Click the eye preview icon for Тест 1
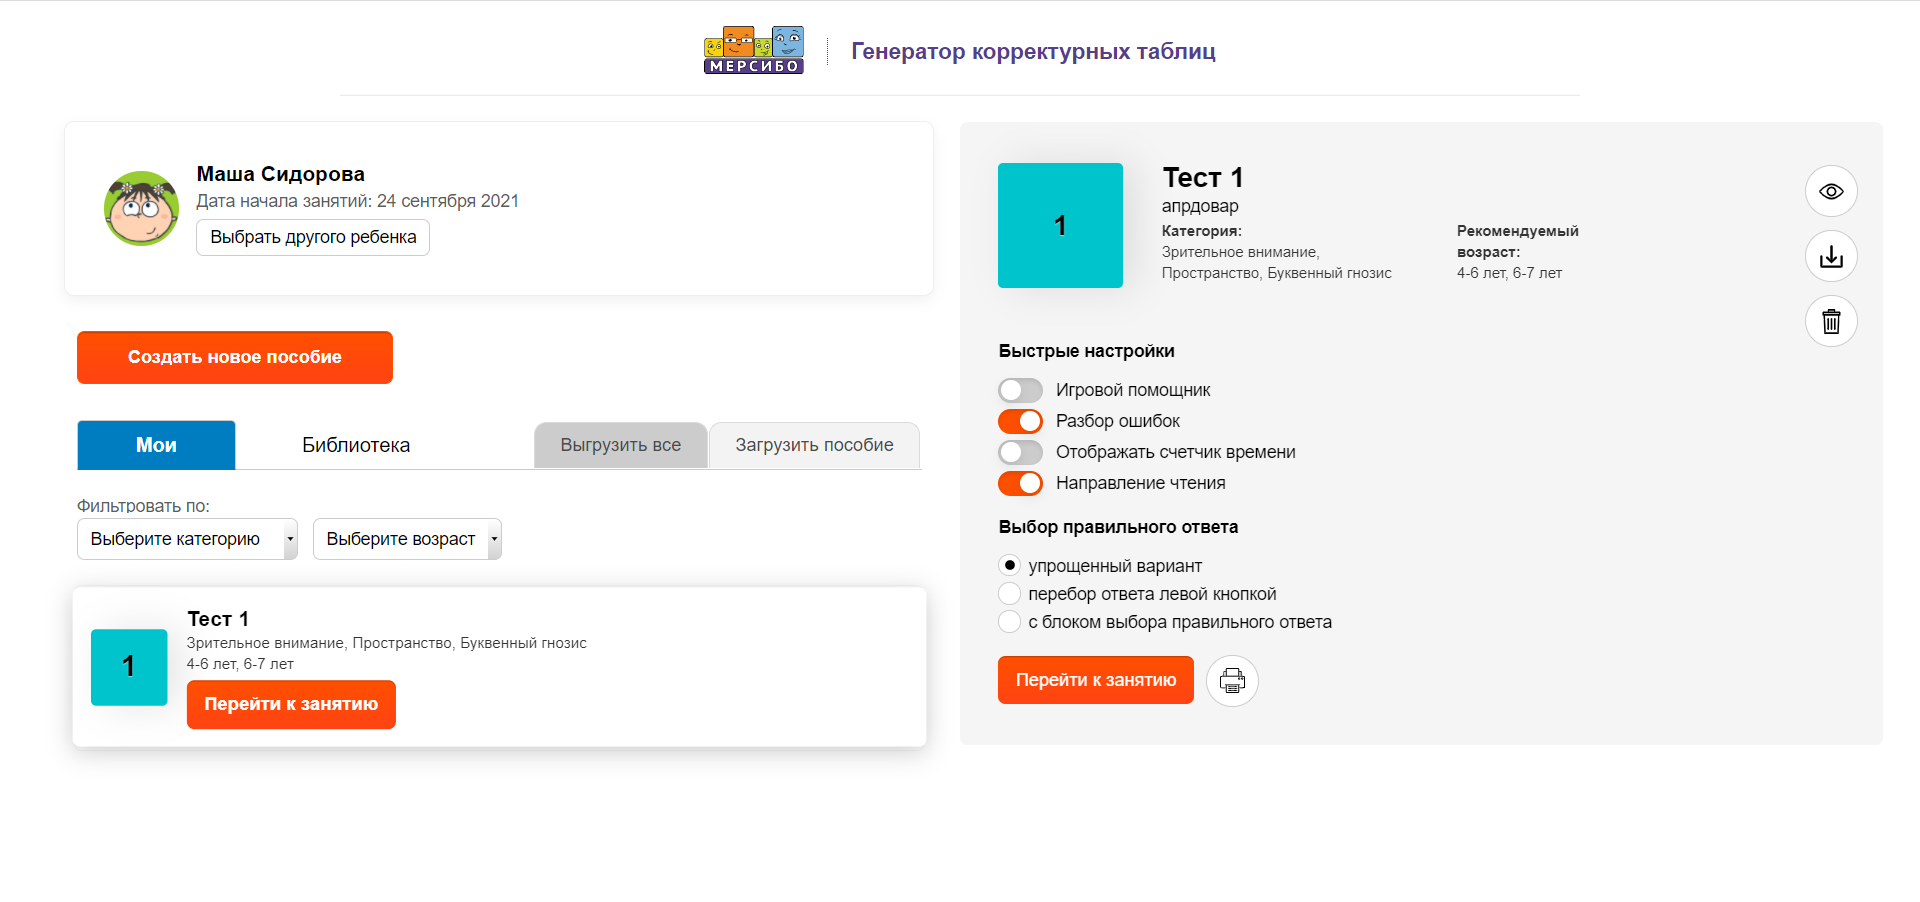Screen dimensions: 1920x902 coord(1830,191)
